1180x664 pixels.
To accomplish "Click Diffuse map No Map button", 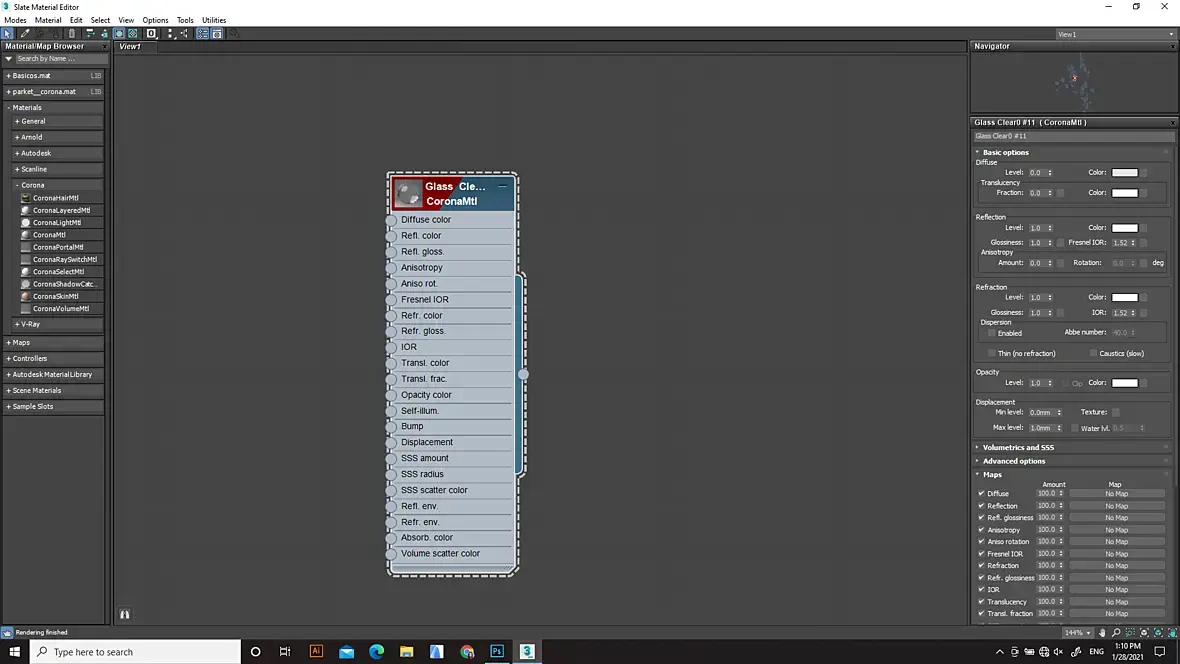I will 1117,494.
